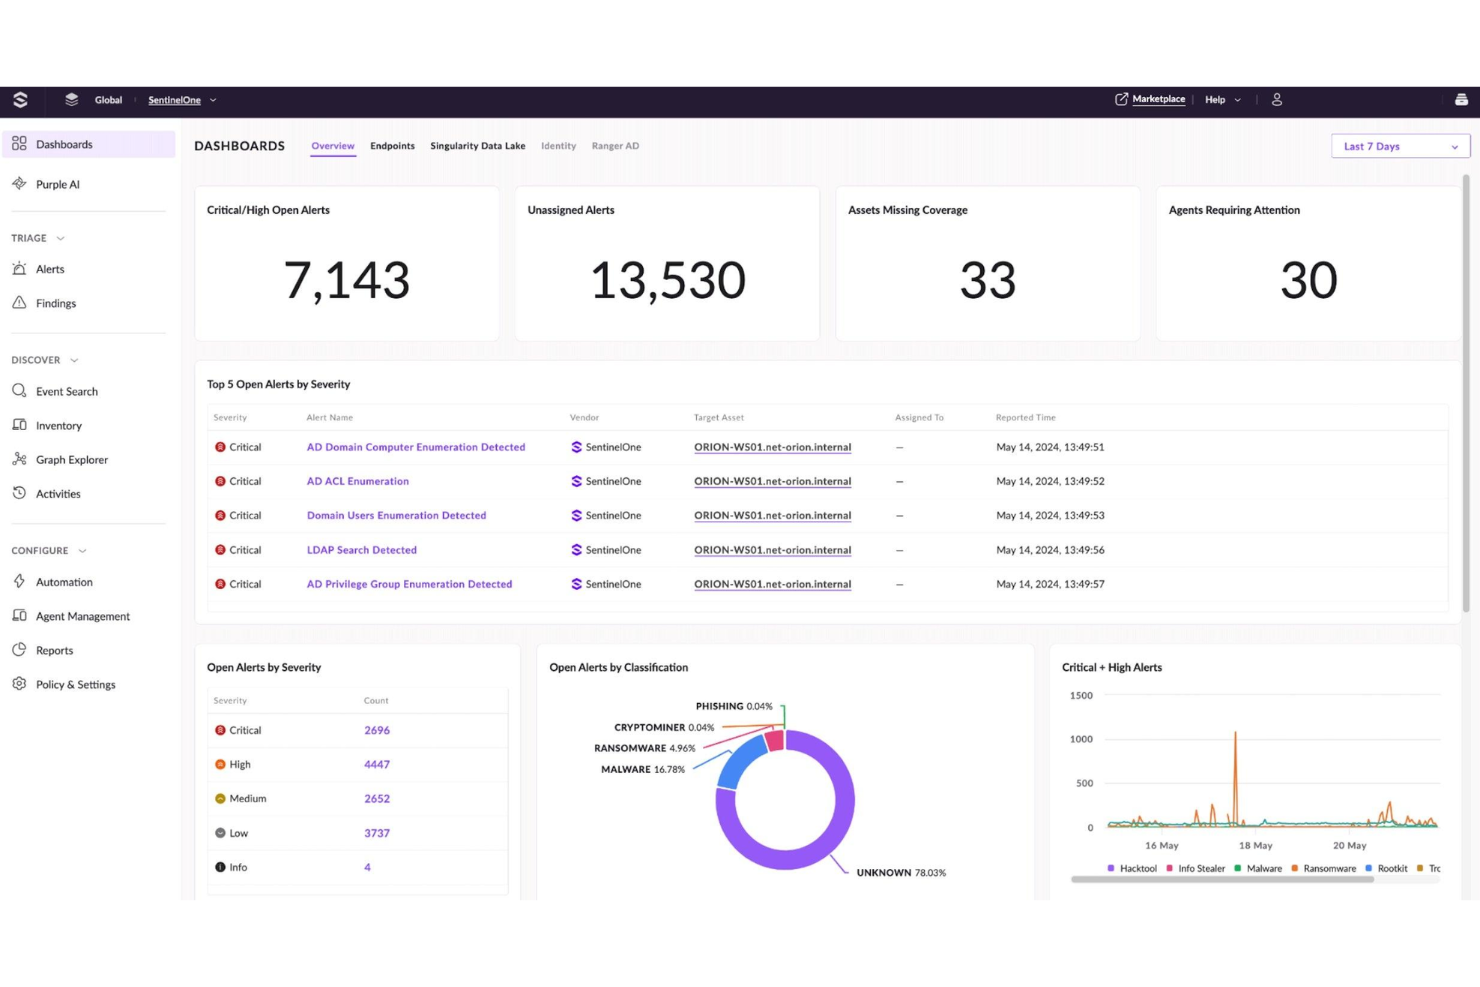The image size is (1480, 987).
Task: Open the Inventory view
Action: pyautogui.click(x=59, y=425)
